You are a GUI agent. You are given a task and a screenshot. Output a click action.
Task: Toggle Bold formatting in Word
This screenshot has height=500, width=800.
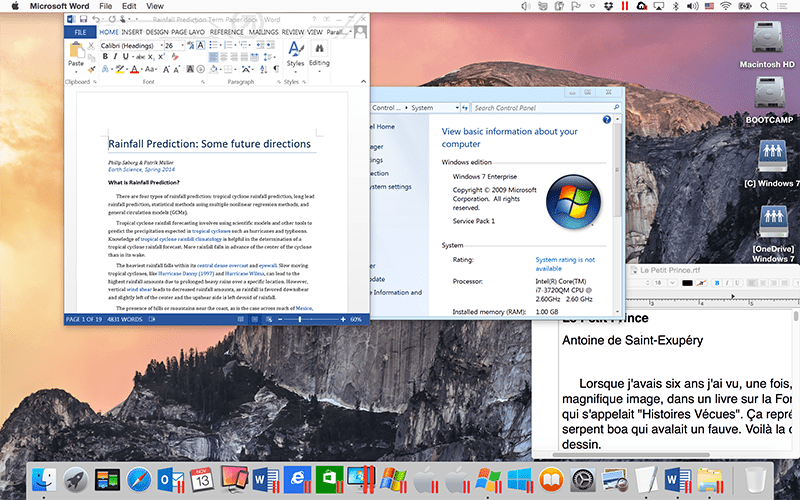tap(105, 57)
